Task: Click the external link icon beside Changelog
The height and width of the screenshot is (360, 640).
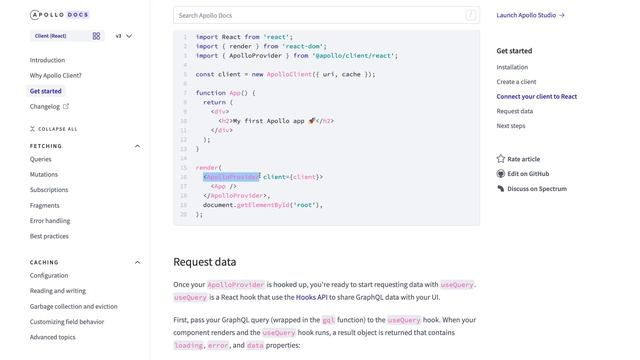Action: (x=66, y=107)
